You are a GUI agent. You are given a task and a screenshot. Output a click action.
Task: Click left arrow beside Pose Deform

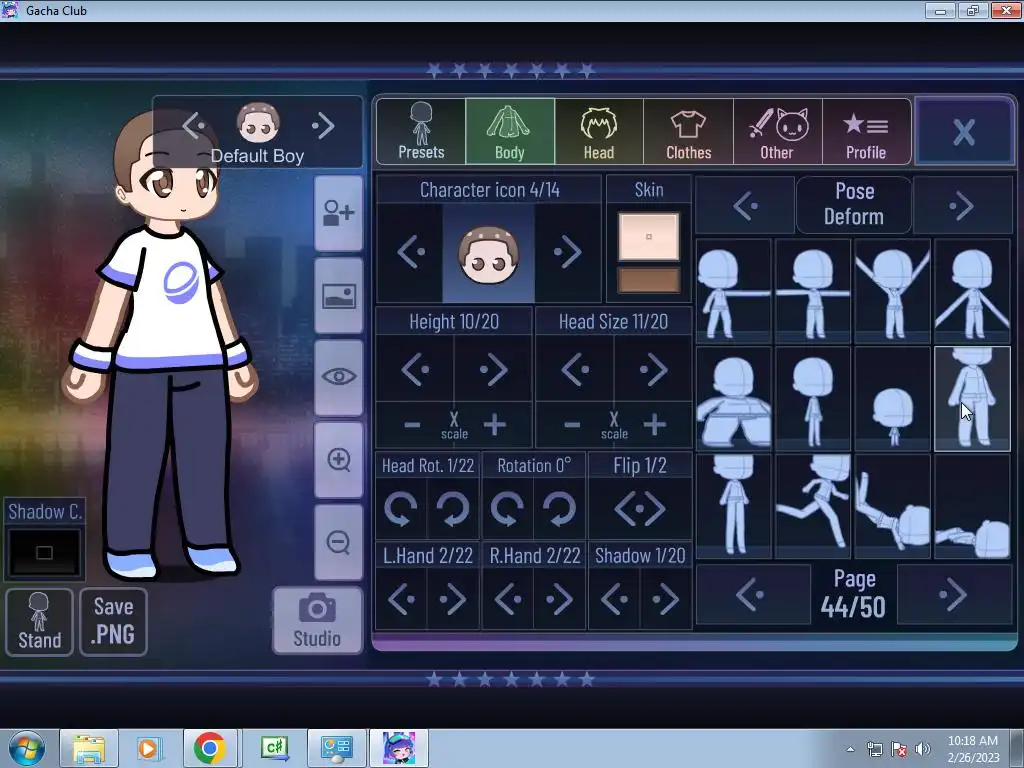745,206
